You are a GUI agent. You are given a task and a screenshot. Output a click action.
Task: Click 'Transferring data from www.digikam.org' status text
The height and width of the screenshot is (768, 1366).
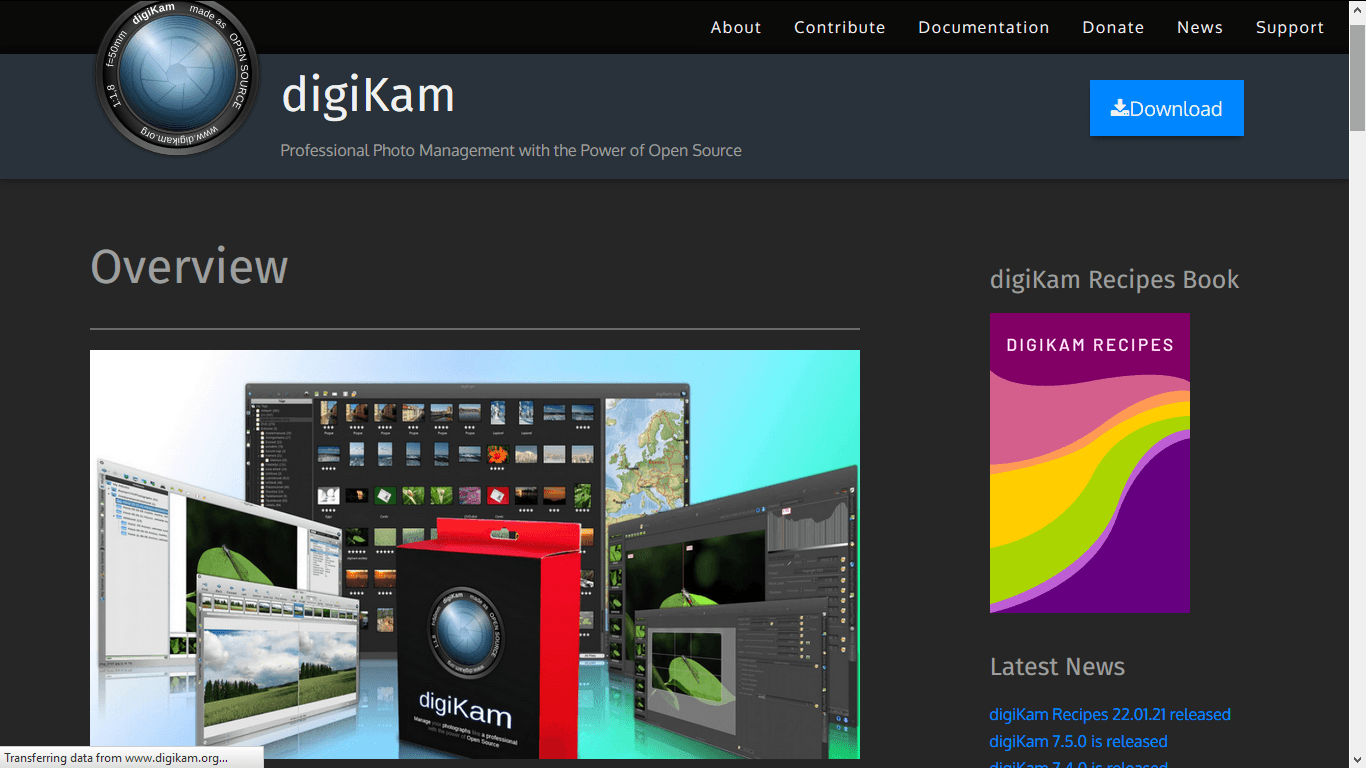pos(116,758)
